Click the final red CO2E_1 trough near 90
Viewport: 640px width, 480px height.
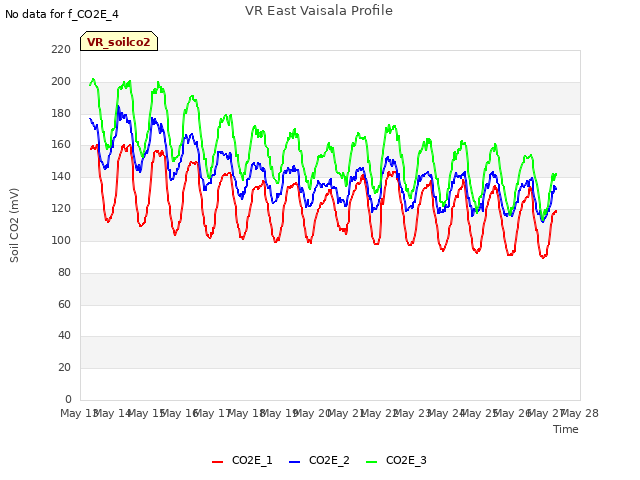click(543, 257)
